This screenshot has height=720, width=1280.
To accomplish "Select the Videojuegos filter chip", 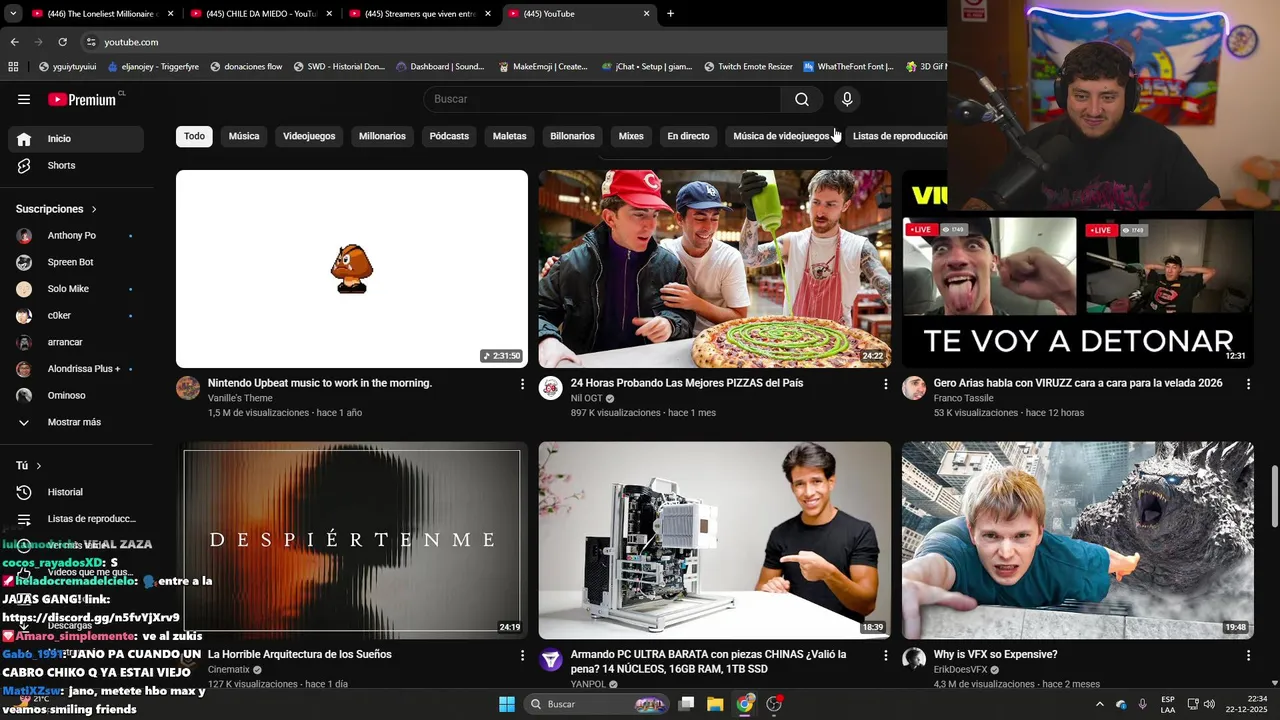I will pos(309,136).
